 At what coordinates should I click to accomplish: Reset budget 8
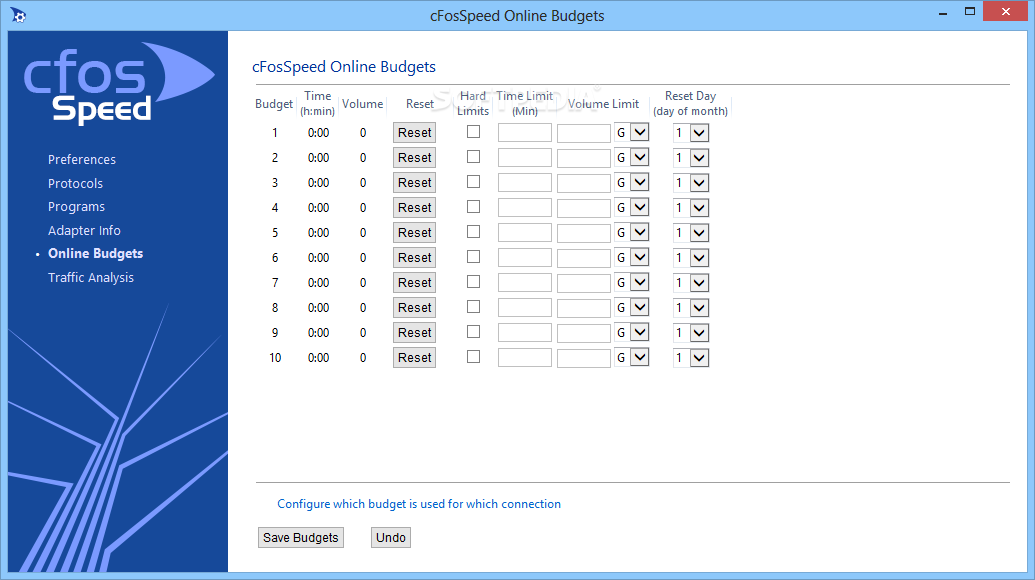[415, 308]
